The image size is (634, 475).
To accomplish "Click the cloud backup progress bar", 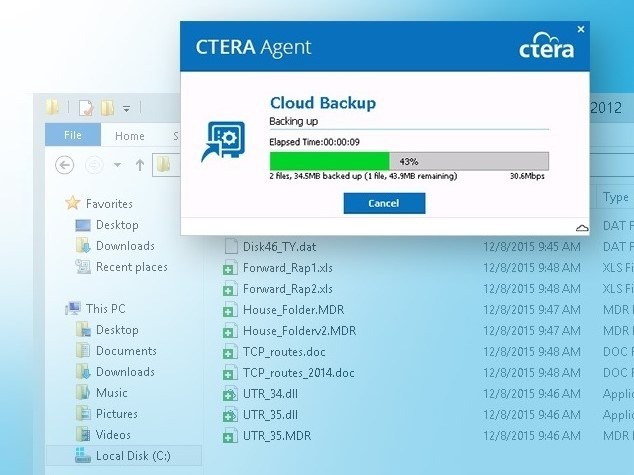I will 409,161.
